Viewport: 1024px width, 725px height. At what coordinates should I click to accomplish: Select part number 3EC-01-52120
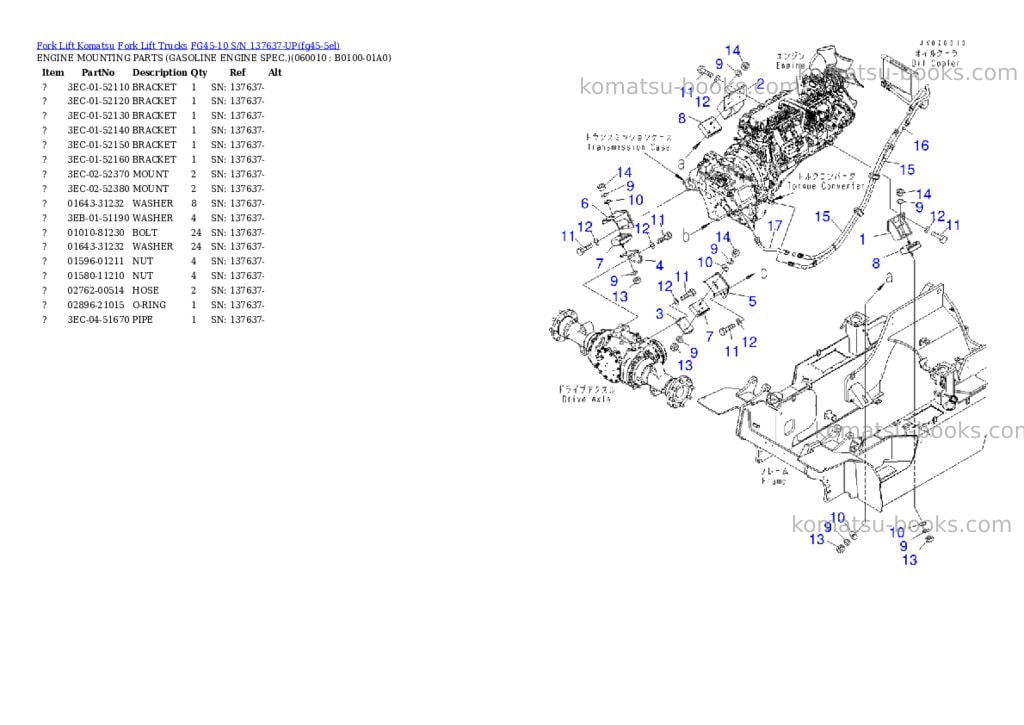(98, 101)
